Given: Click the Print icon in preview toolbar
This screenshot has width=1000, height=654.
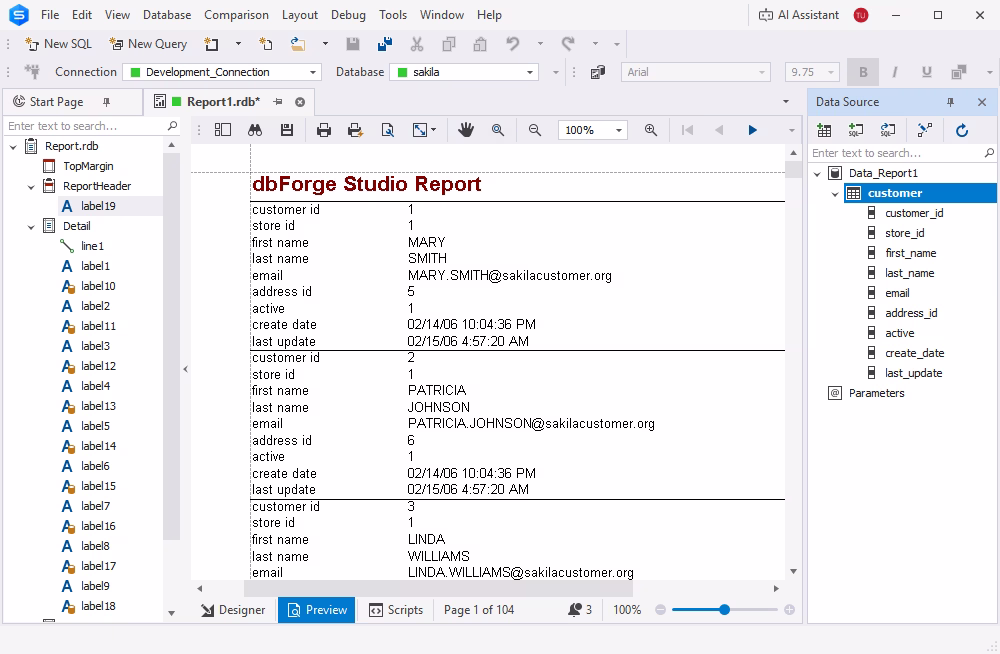Looking at the screenshot, I should 324,130.
